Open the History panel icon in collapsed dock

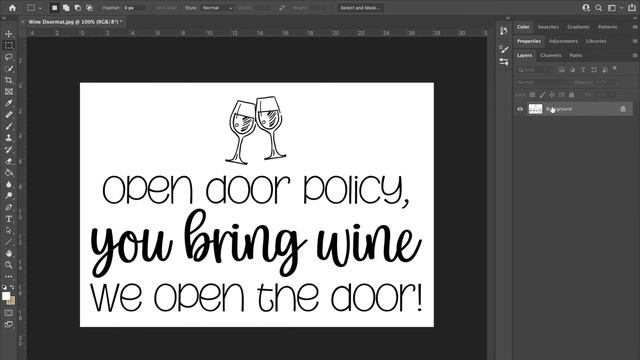pos(504,31)
